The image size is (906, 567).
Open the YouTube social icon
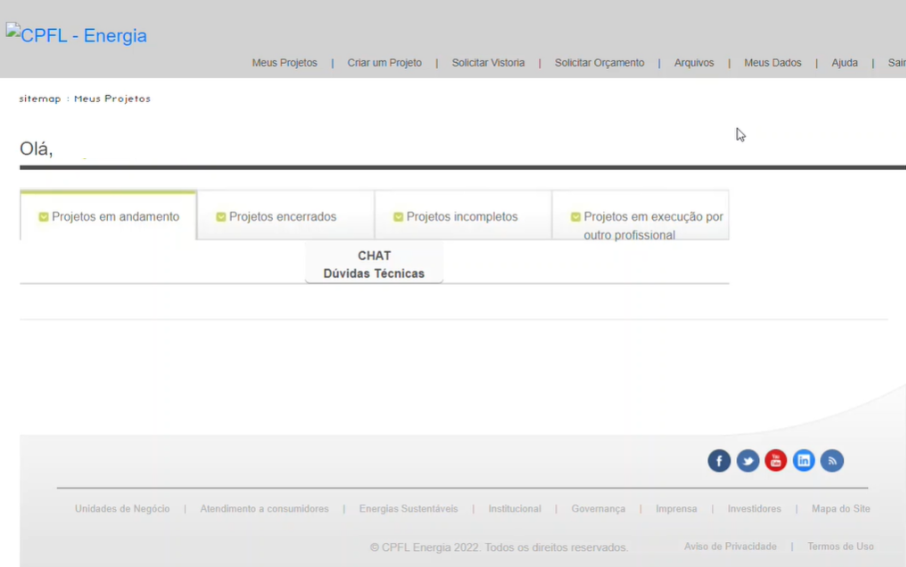click(775, 461)
